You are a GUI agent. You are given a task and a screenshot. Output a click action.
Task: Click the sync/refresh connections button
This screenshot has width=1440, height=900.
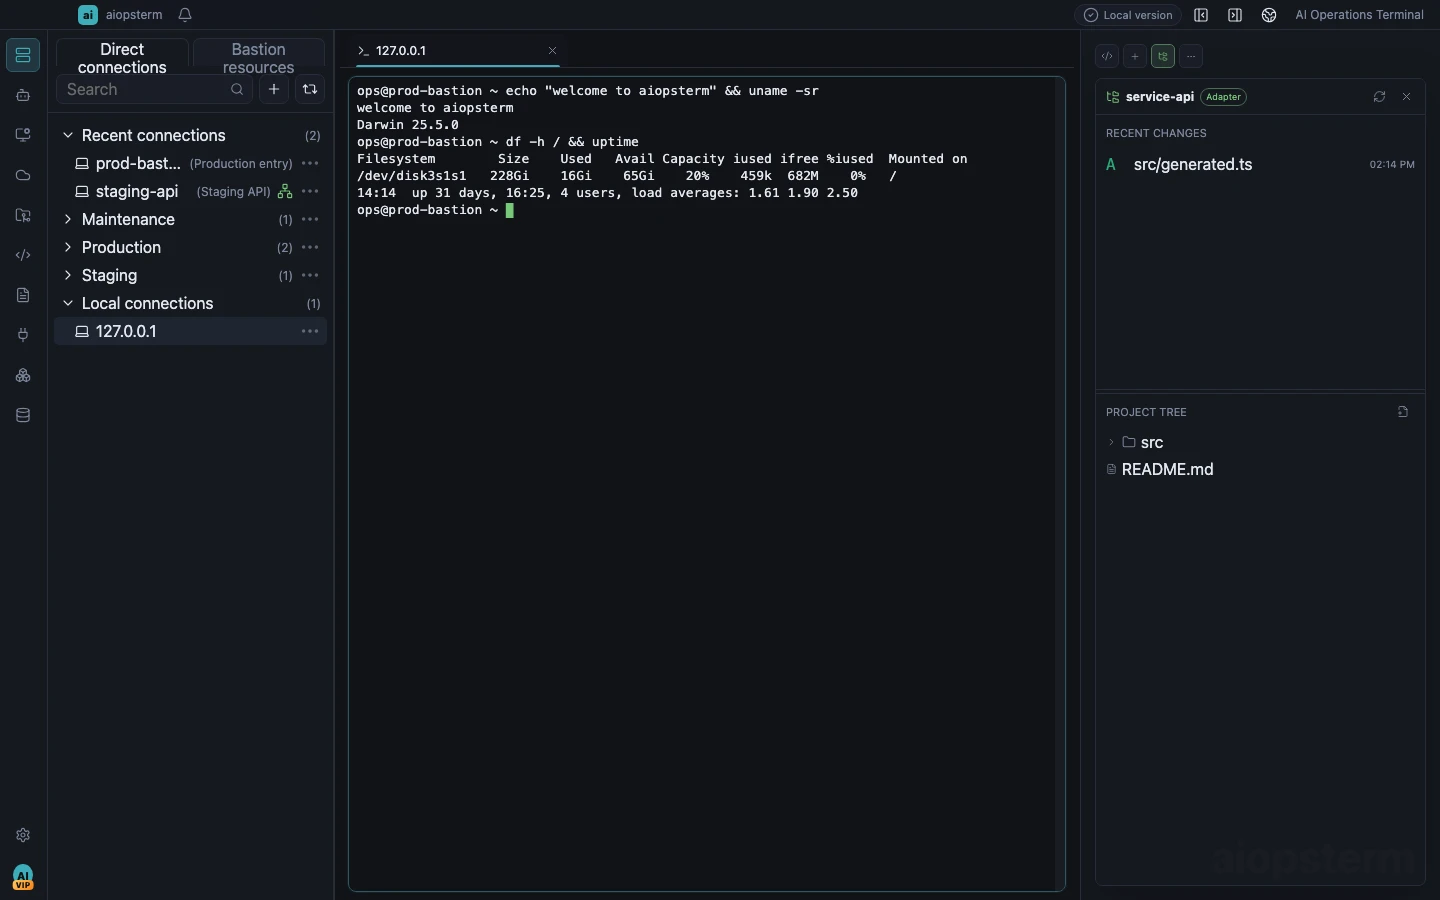click(310, 89)
